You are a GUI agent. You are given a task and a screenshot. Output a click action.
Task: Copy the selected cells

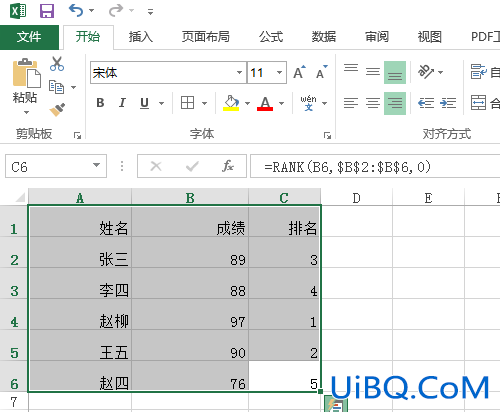(56, 87)
